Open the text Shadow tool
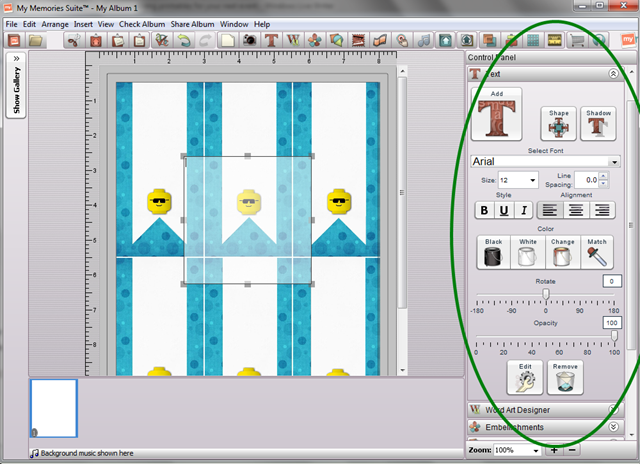Viewport: 640px width, 464px height. pyautogui.click(x=598, y=124)
